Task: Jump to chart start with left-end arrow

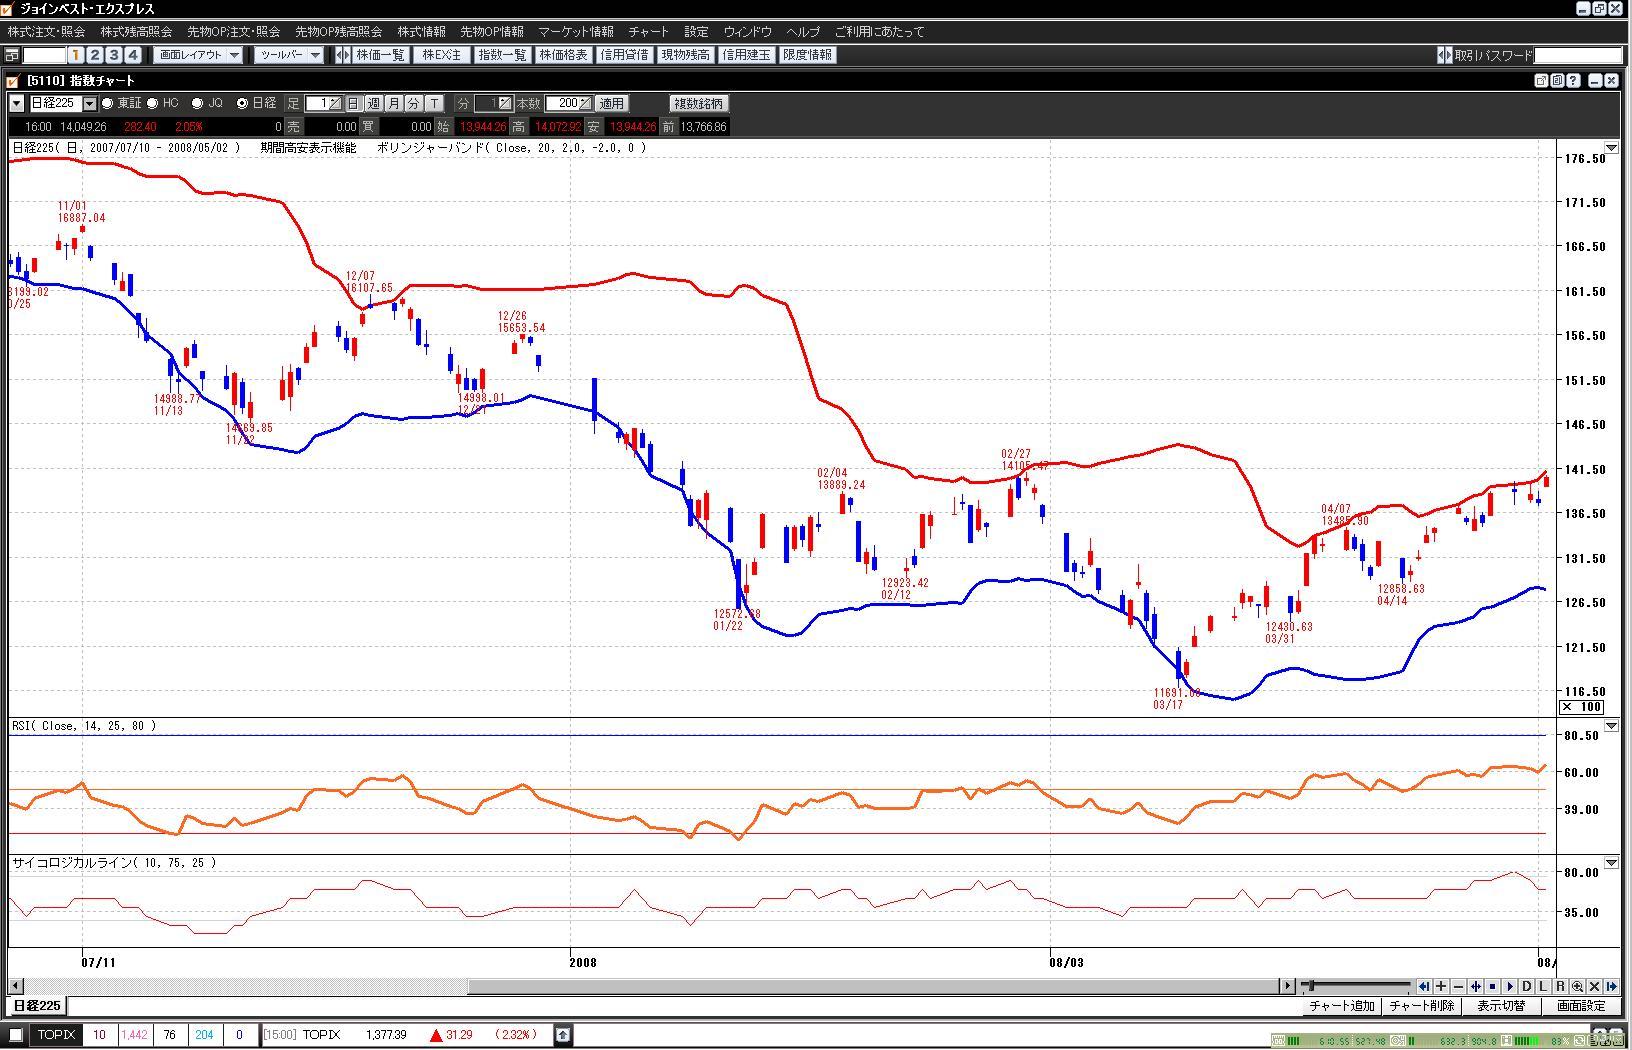Action: (1424, 986)
